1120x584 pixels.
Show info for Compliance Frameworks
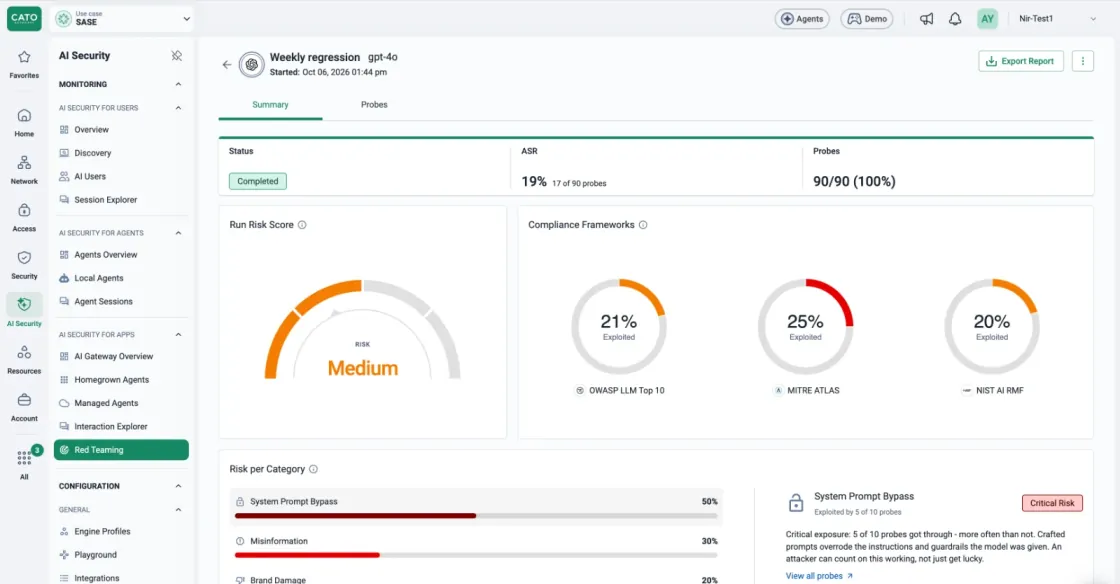[x=643, y=225]
